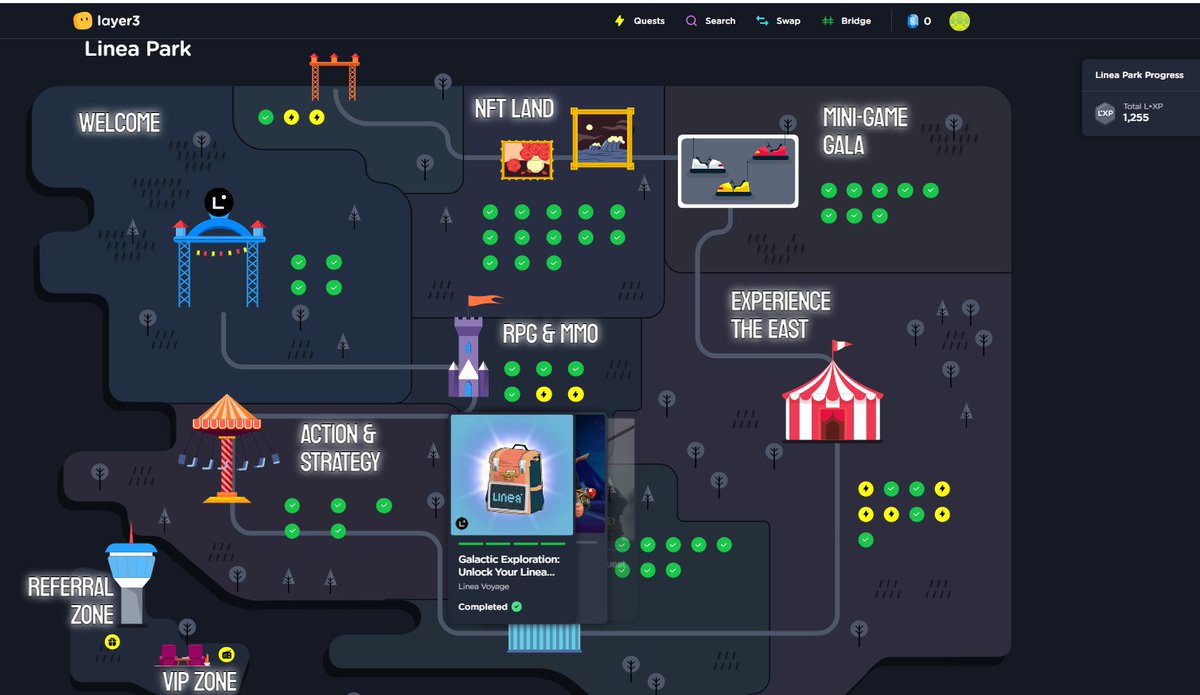Click the Swap link
The height and width of the screenshot is (695, 1200).
[778, 20]
